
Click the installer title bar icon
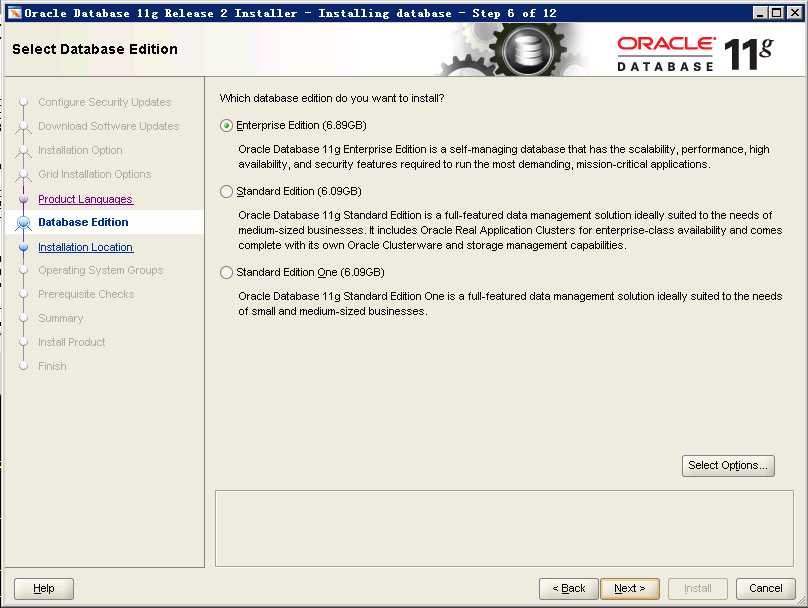coord(14,13)
